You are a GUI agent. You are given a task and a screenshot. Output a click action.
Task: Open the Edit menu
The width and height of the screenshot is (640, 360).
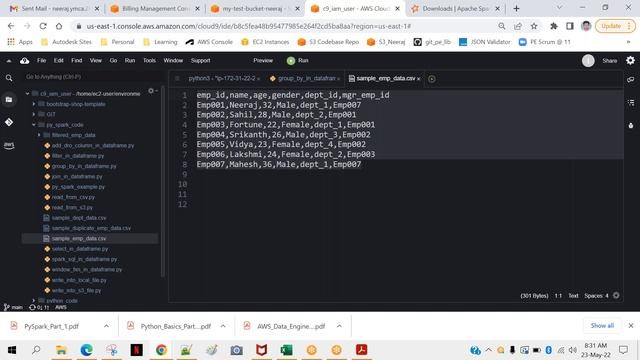(x=59, y=60)
